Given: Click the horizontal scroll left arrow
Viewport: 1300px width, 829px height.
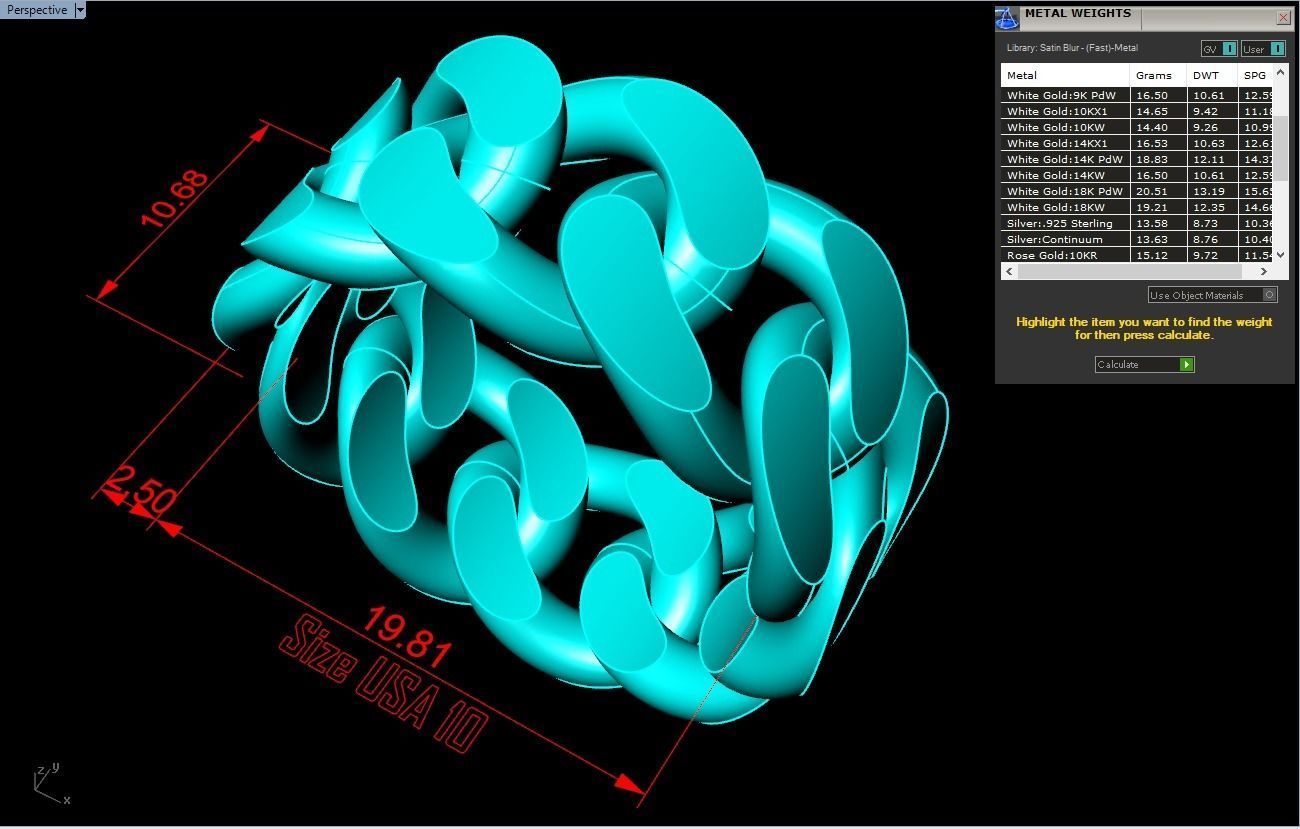Looking at the screenshot, I should (1009, 271).
